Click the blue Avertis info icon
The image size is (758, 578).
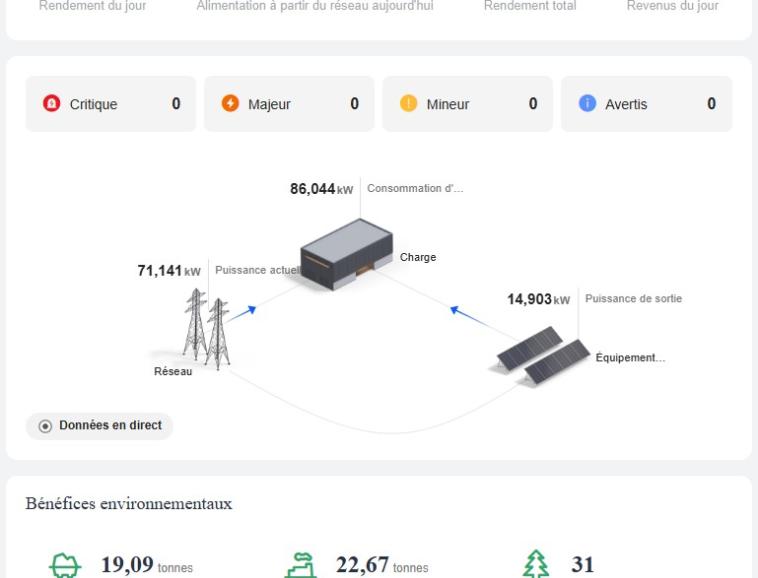(x=587, y=104)
